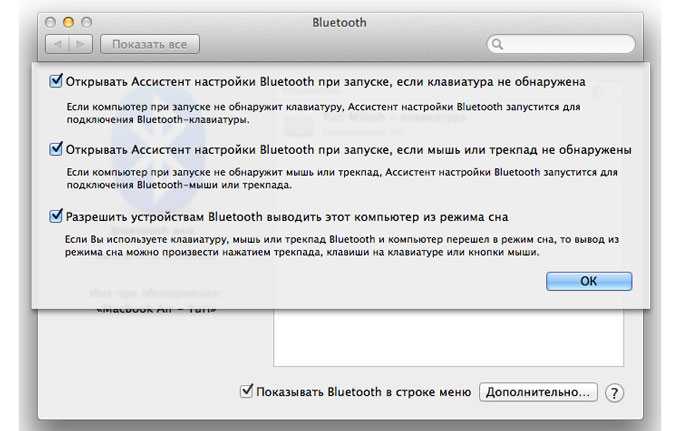Click label Разрешить устройствам Bluetooth выводить этот компьютер
The width and height of the screenshot is (680, 431).
tap(287, 216)
